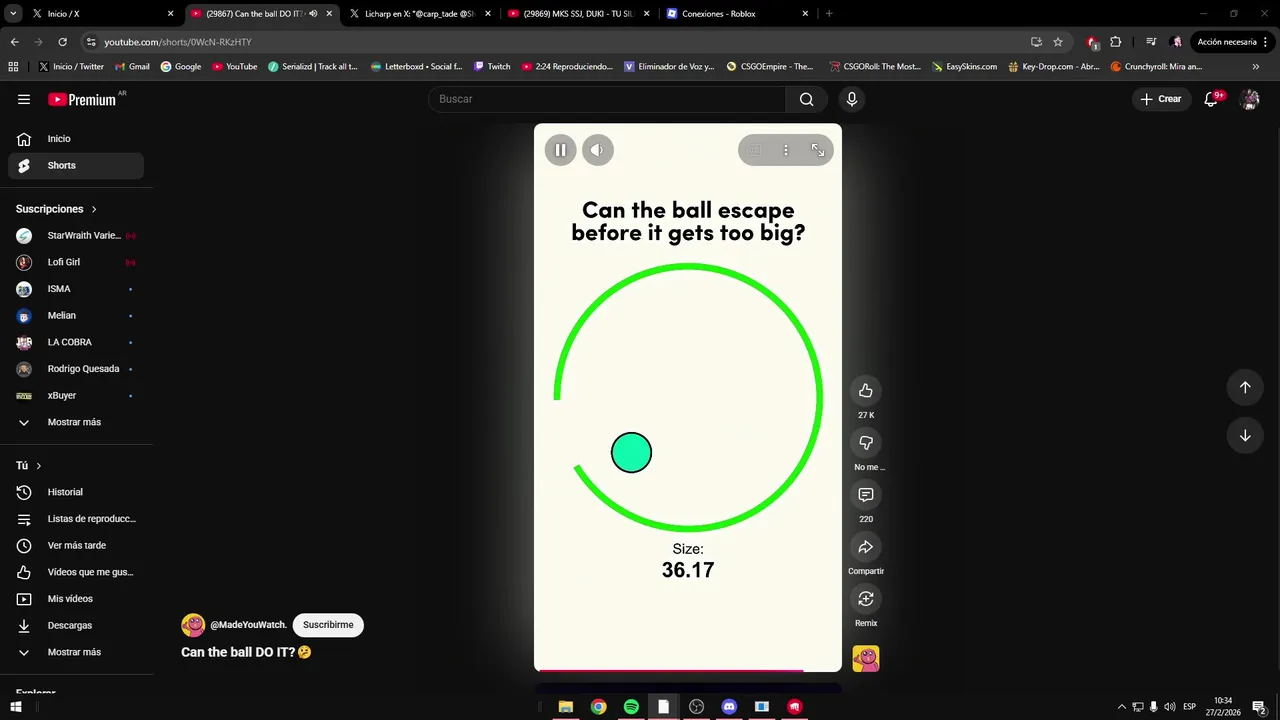Open the Crunchyroll bookmark
Viewport: 1280px width, 720px height.
pyautogui.click(x=1156, y=67)
